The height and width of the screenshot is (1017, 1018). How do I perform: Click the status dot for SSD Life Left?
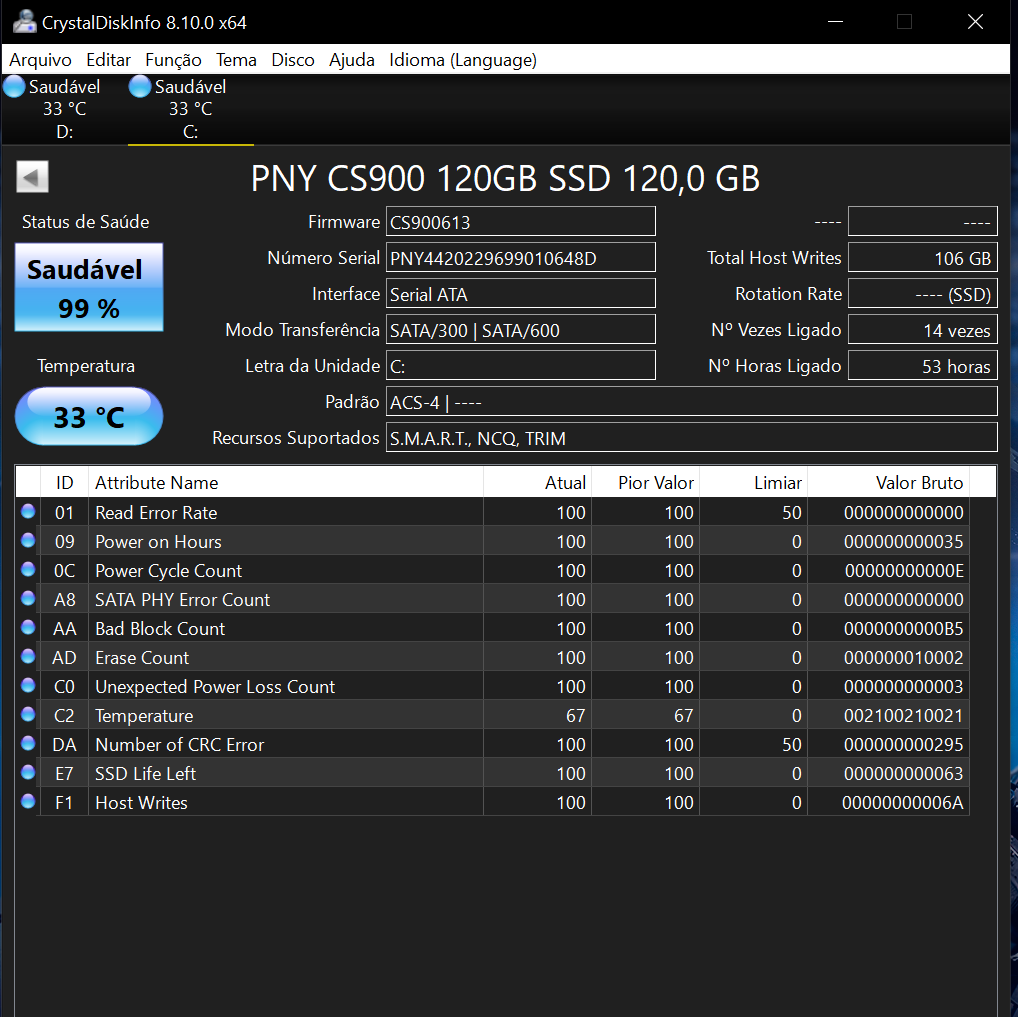point(28,772)
